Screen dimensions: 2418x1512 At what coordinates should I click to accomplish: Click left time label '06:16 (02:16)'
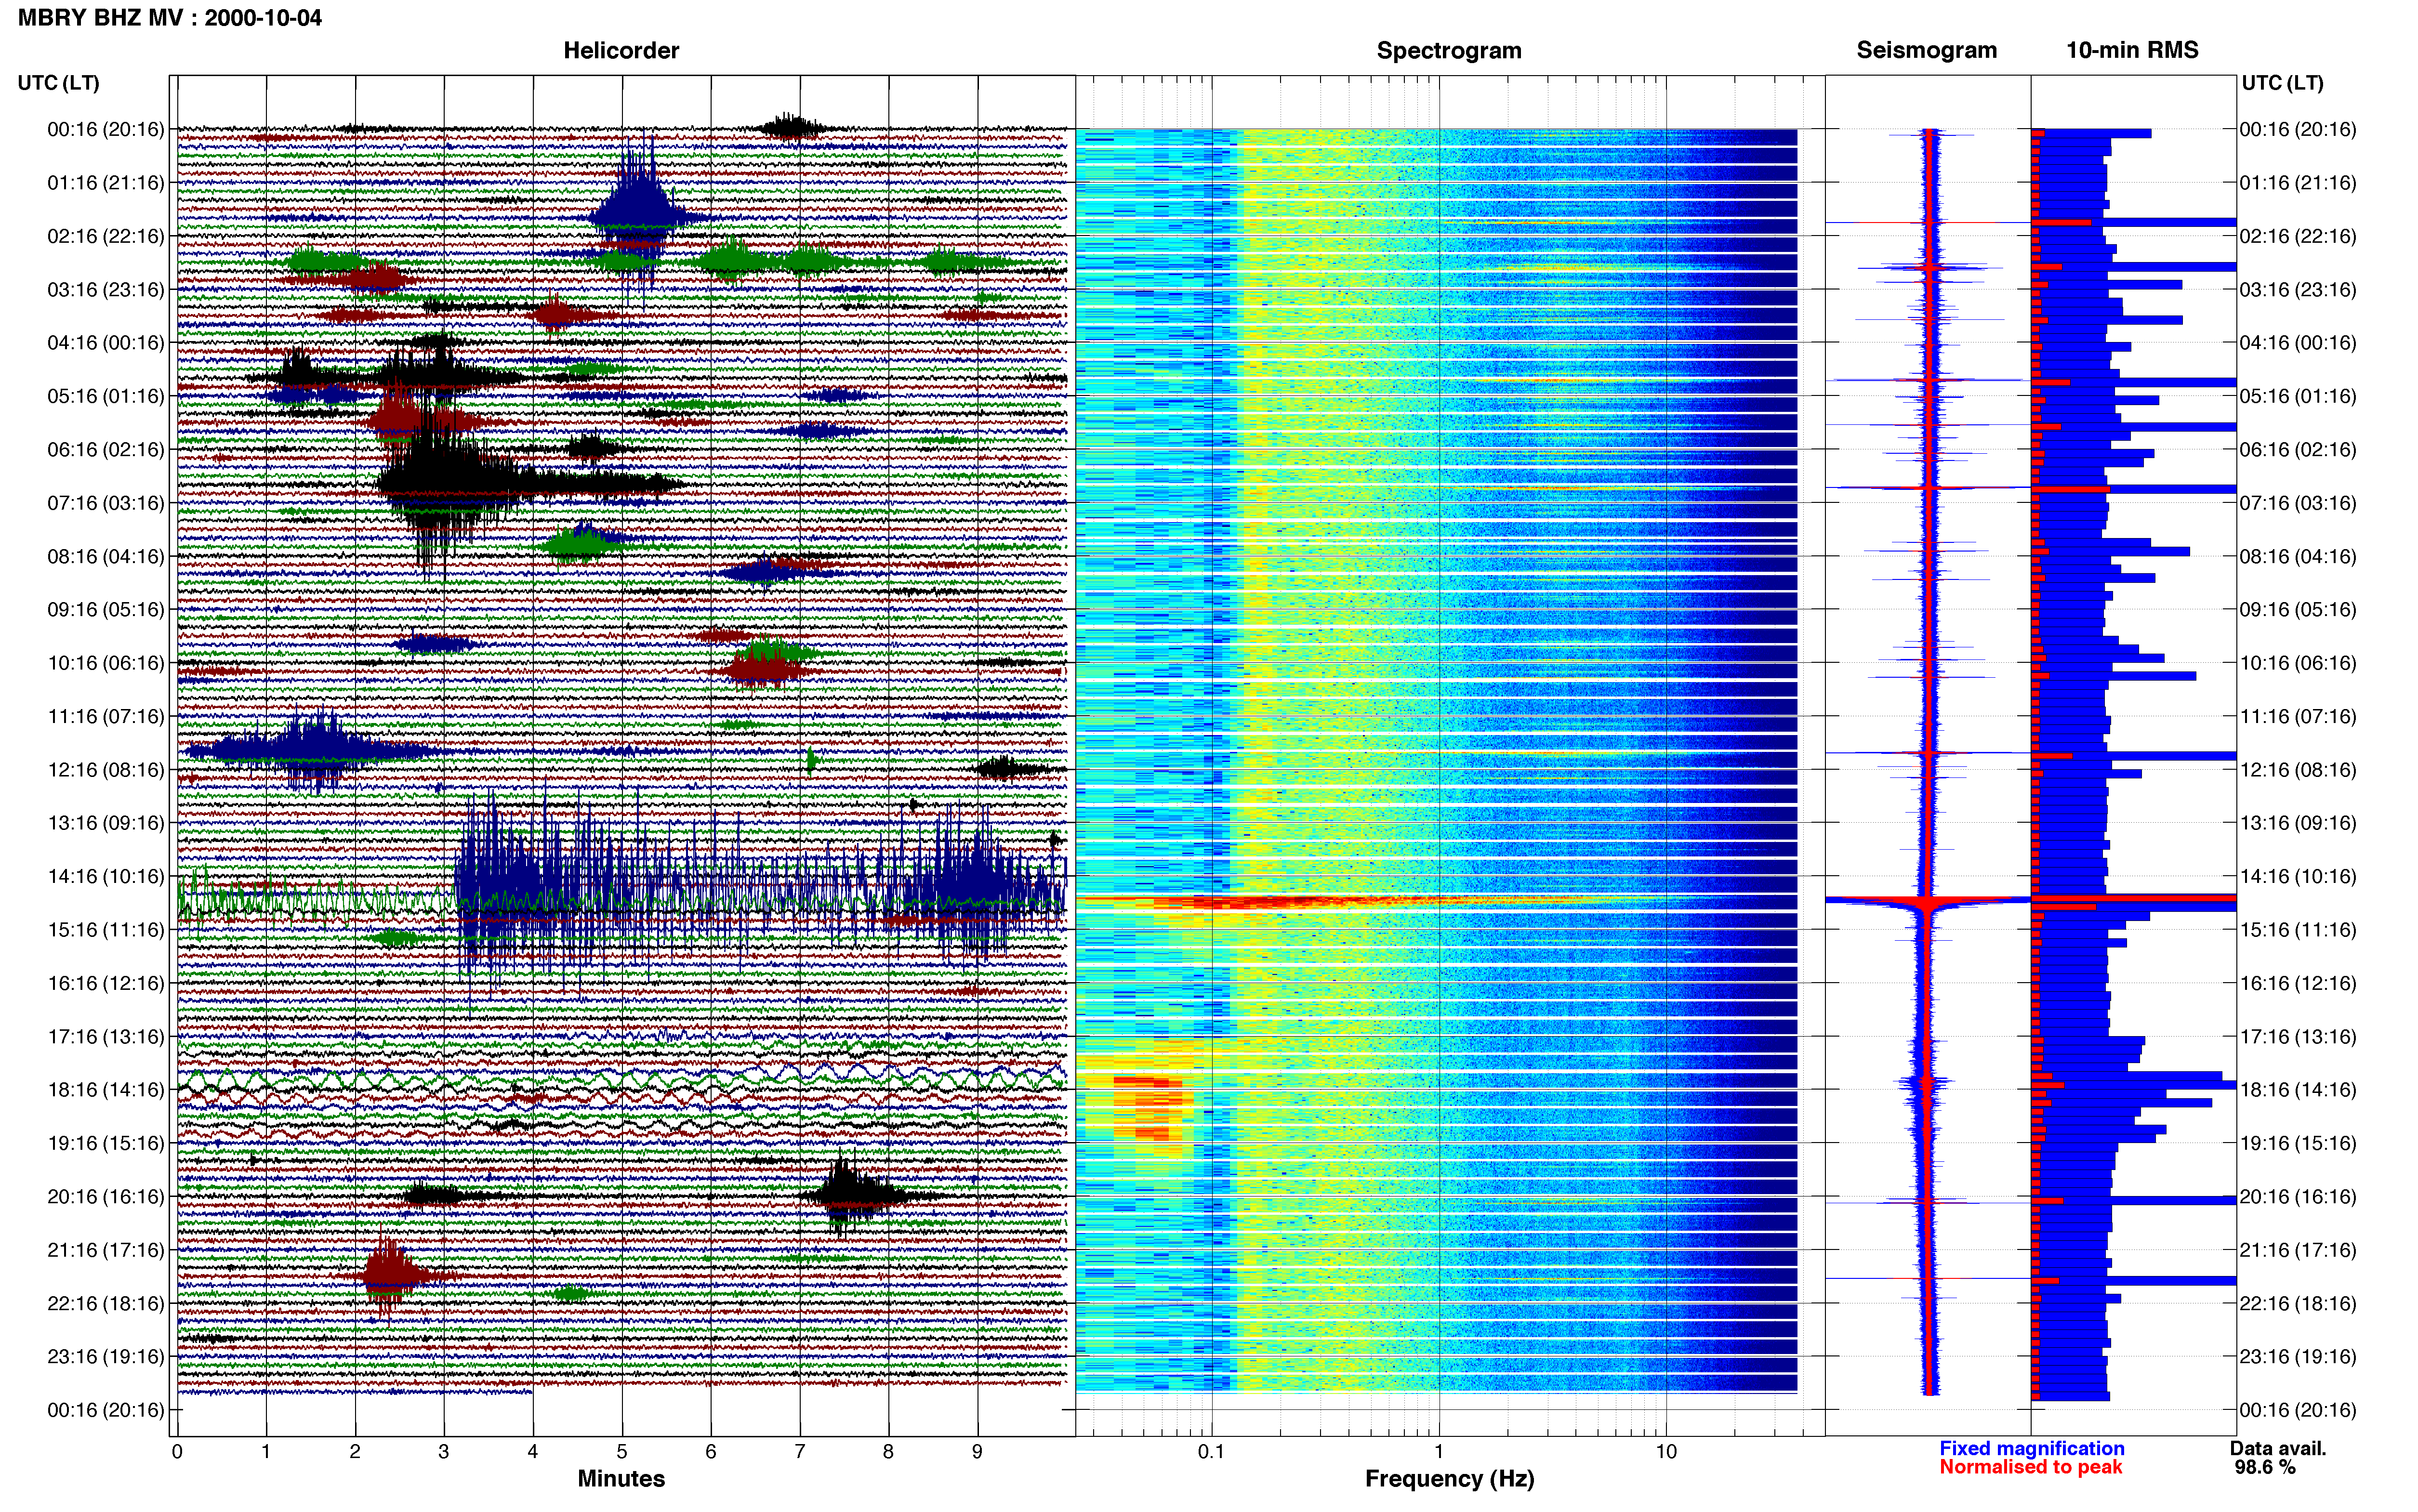(x=106, y=450)
